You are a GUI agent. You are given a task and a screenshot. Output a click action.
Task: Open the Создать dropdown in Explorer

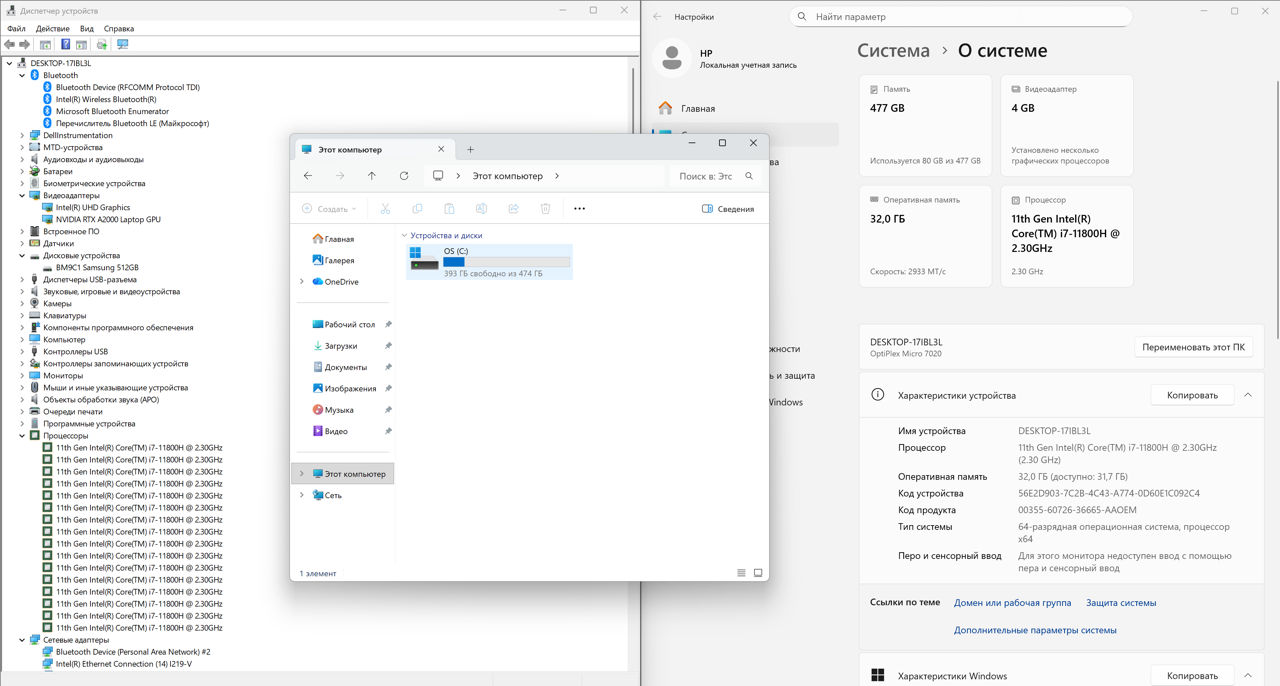pyautogui.click(x=330, y=209)
